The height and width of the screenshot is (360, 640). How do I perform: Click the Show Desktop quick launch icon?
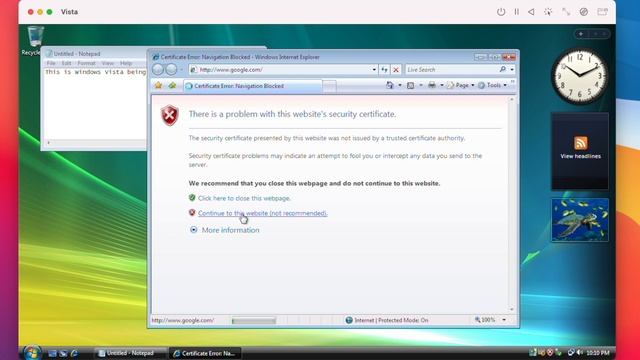point(52,353)
